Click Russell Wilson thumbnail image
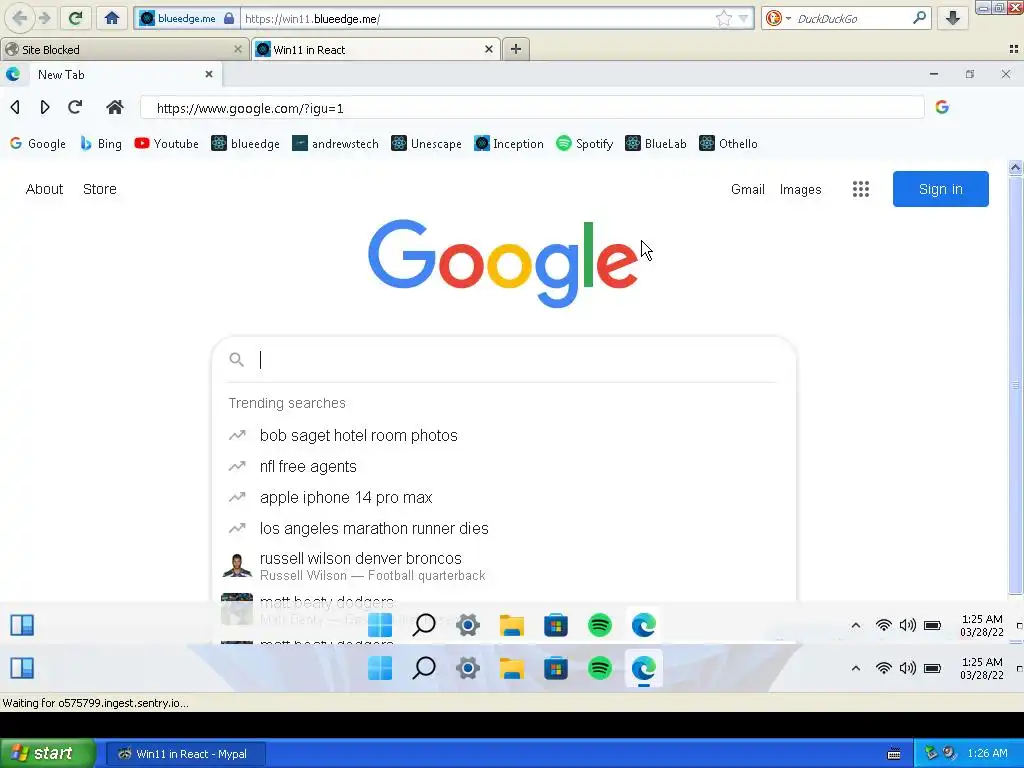 (x=237, y=566)
